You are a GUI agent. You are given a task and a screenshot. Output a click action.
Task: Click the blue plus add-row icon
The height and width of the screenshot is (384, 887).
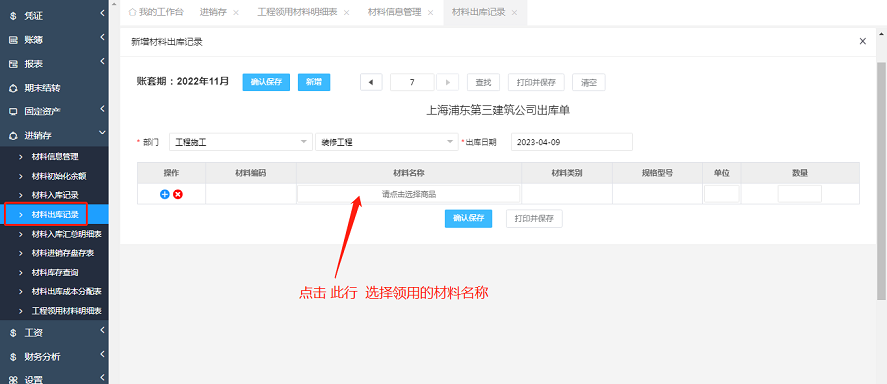tap(165, 194)
